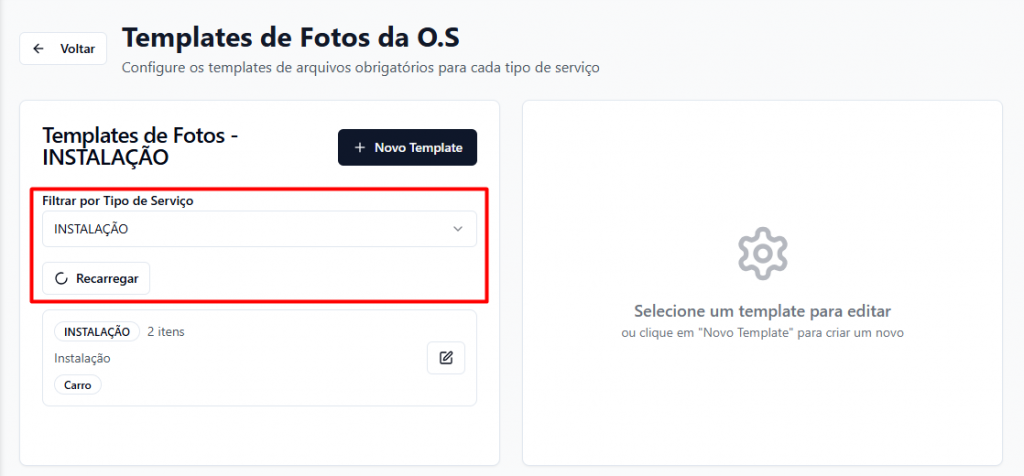Click the hint text mentioning "Novo Template"
The width and height of the screenshot is (1024, 476).
click(762, 332)
